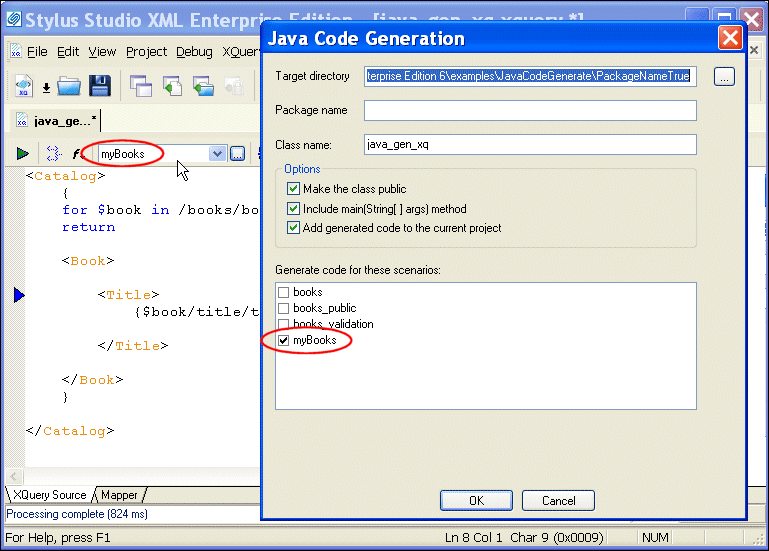Click the Save floppy disk icon

(x=99, y=86)
